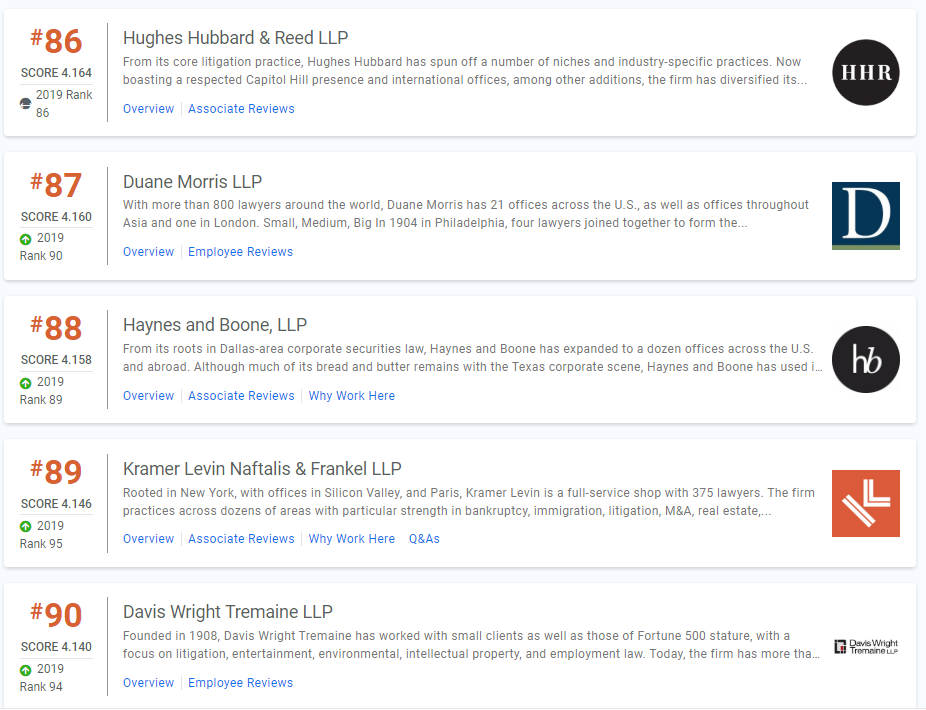
Task: View Overview for Duane Morris
Action: click(x=148, y=252)
